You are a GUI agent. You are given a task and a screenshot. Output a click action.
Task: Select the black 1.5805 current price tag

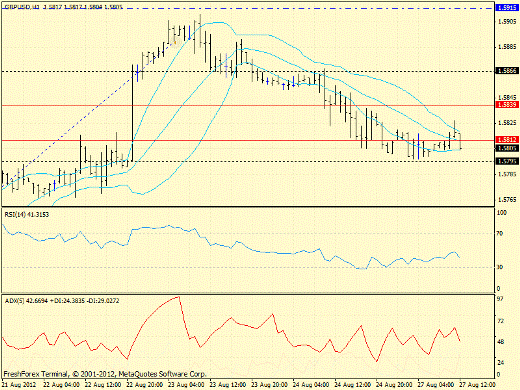507,148
